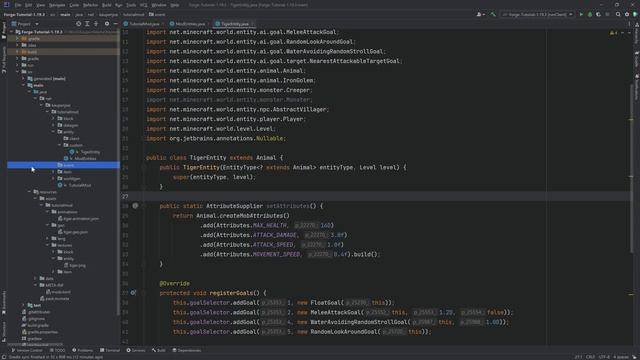The width and height of the screenshot is (640, 360).
Task: Select tiger.png texture in tree
Action: coord(77,265)
